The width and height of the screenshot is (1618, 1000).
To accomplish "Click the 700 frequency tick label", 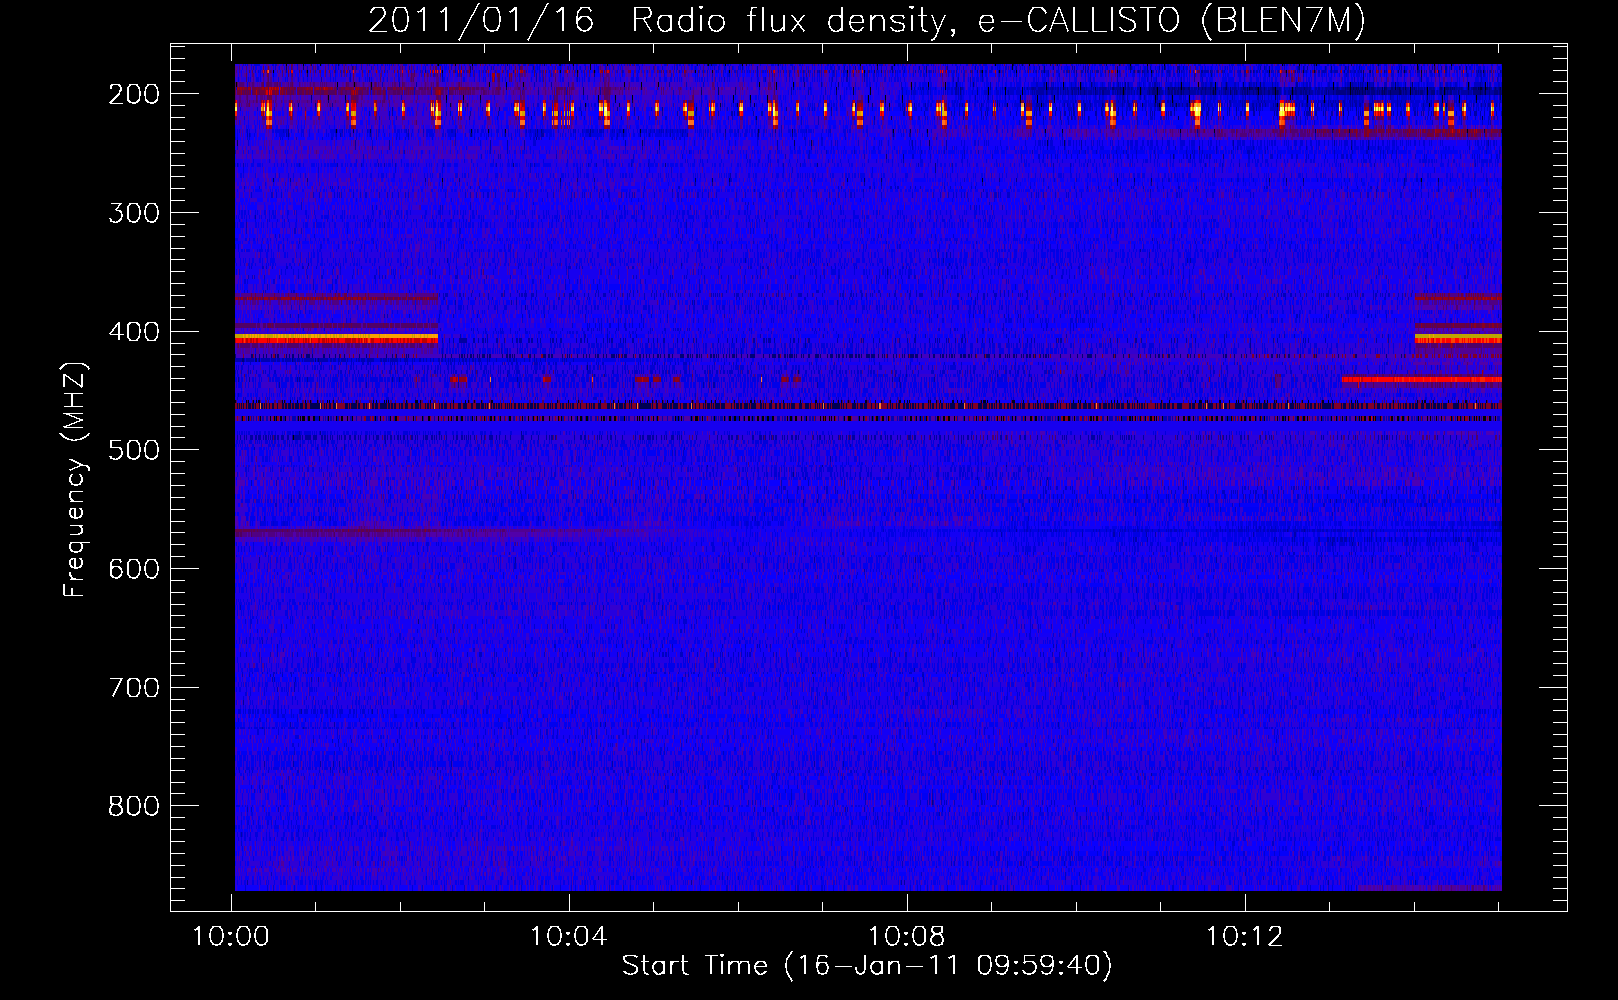I will point(134,688).
